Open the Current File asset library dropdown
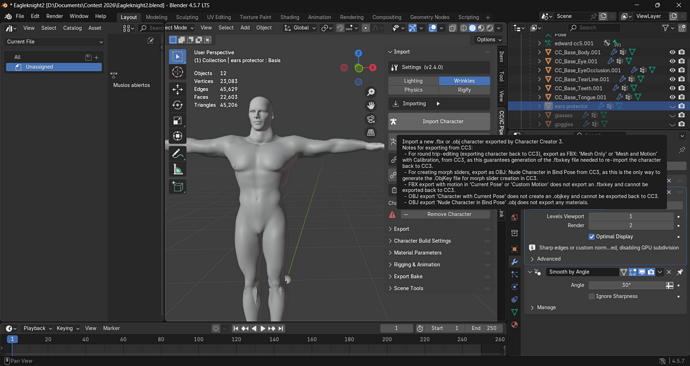The height and width of the screenshot is (366, 690). [x=54, y=42]
